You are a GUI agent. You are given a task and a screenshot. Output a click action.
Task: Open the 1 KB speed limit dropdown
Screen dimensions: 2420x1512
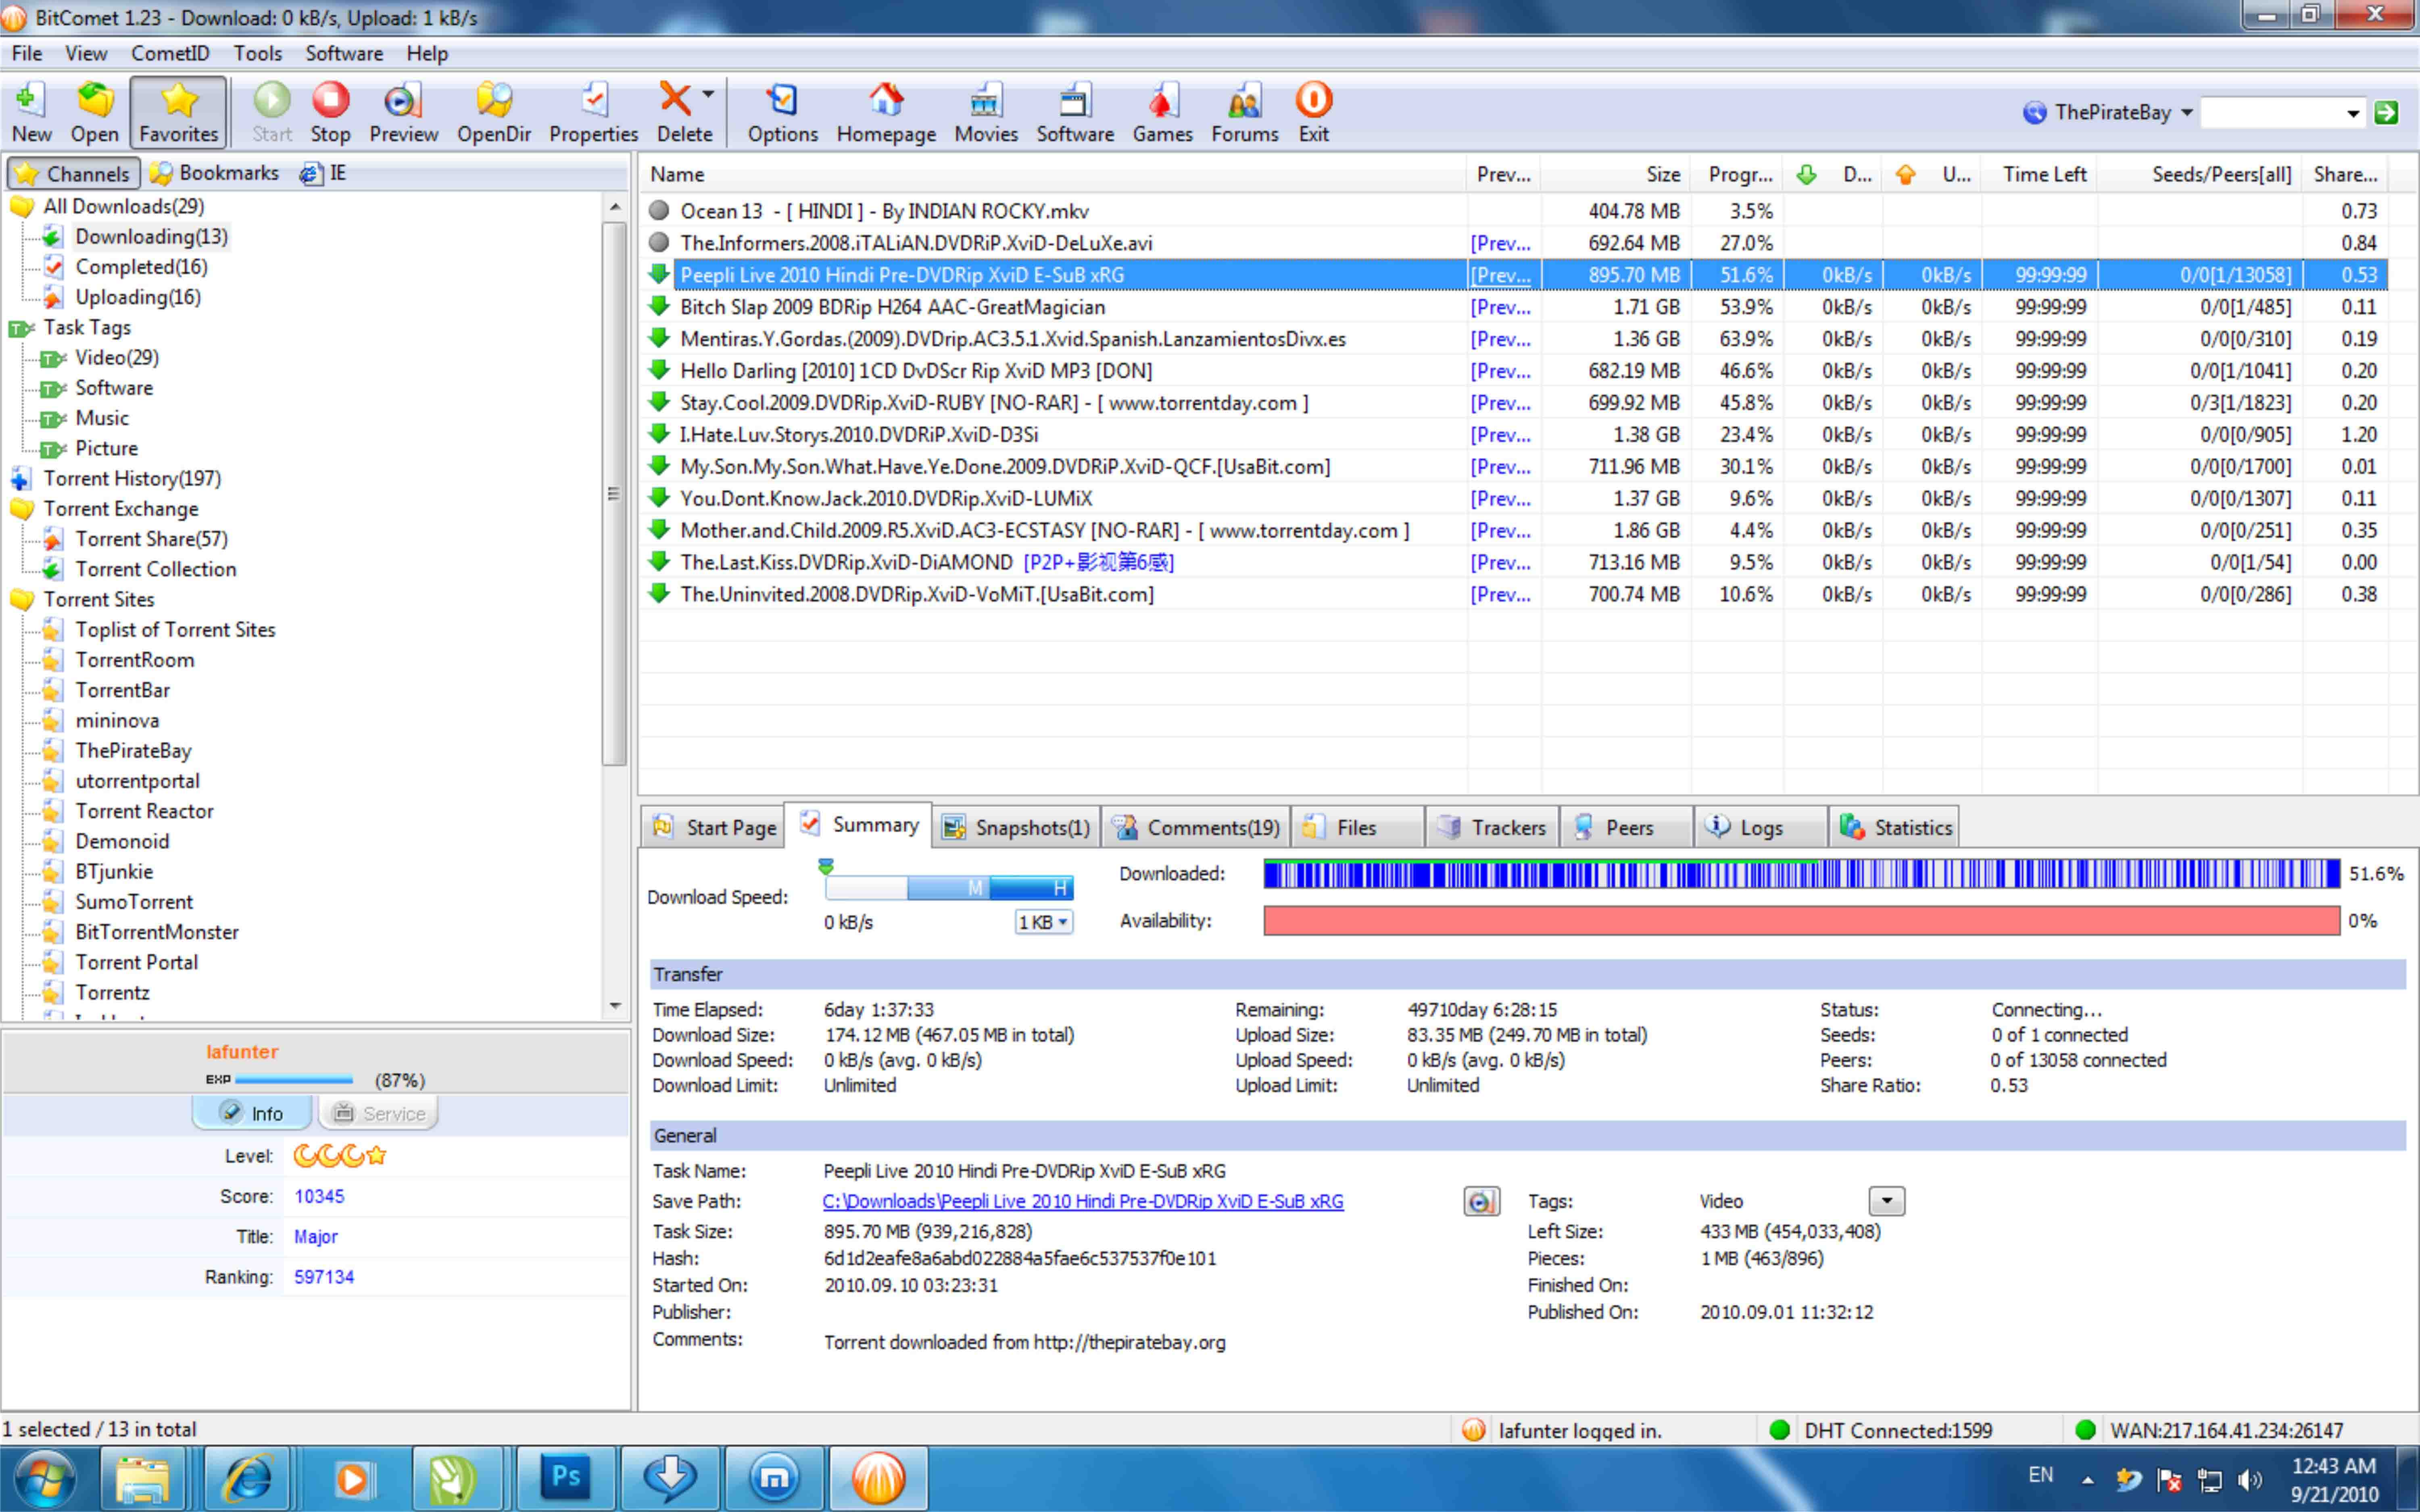click(x=1043, y=922)
